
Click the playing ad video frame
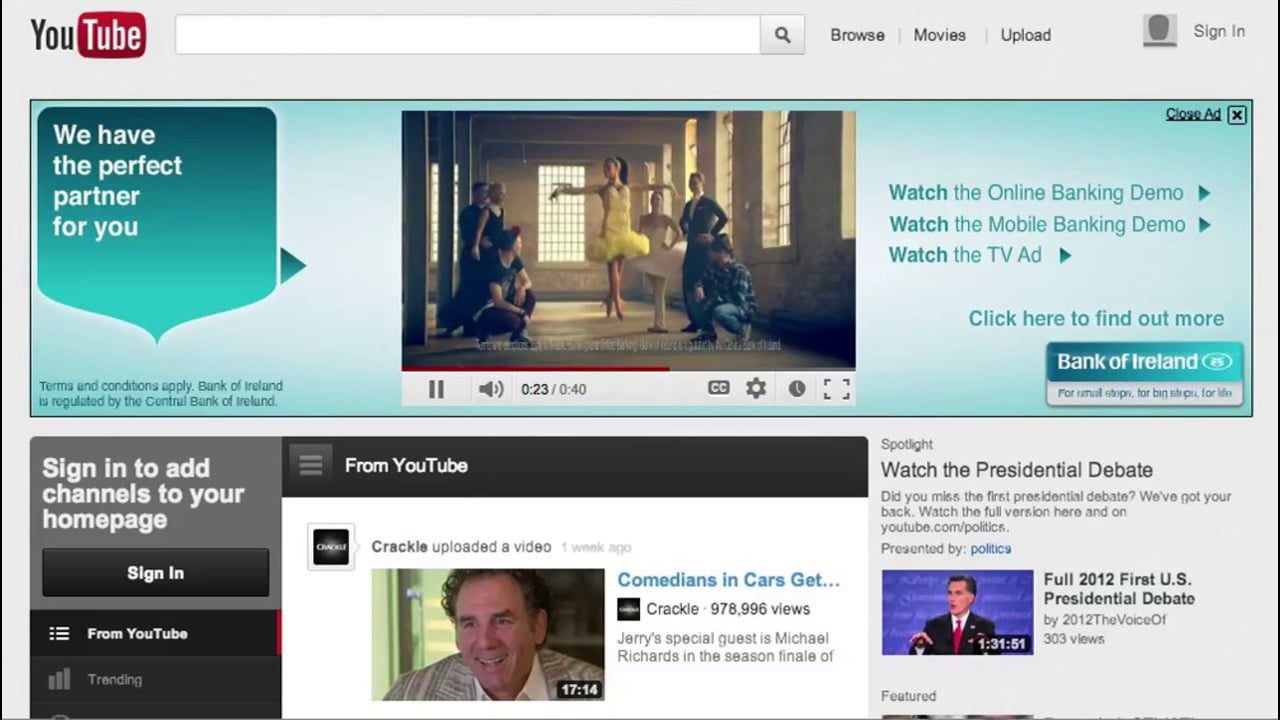tap(628, 239)
